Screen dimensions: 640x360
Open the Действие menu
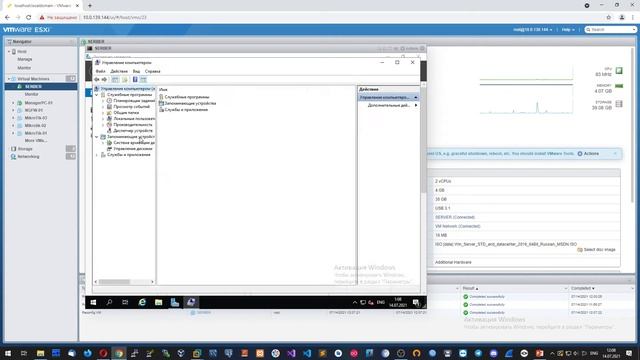click(119, 71)
